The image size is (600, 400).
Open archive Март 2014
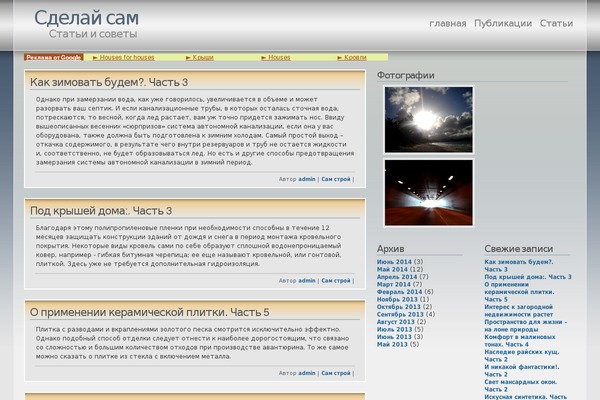[394, 284]
